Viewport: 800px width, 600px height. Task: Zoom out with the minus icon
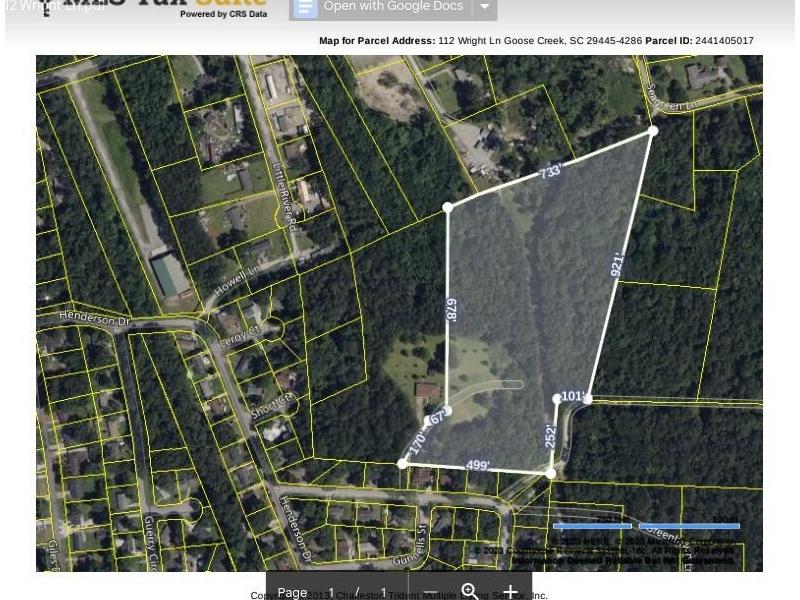point(431,593)
